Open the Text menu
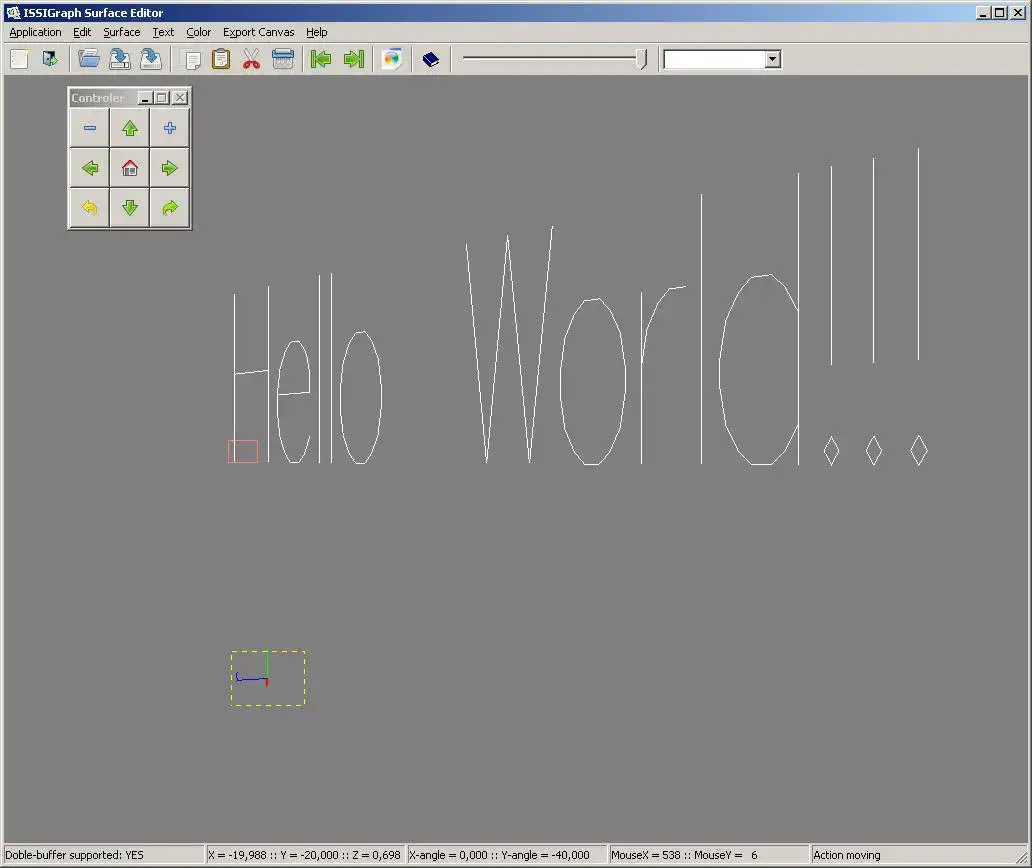 click(x=163, y=32)
